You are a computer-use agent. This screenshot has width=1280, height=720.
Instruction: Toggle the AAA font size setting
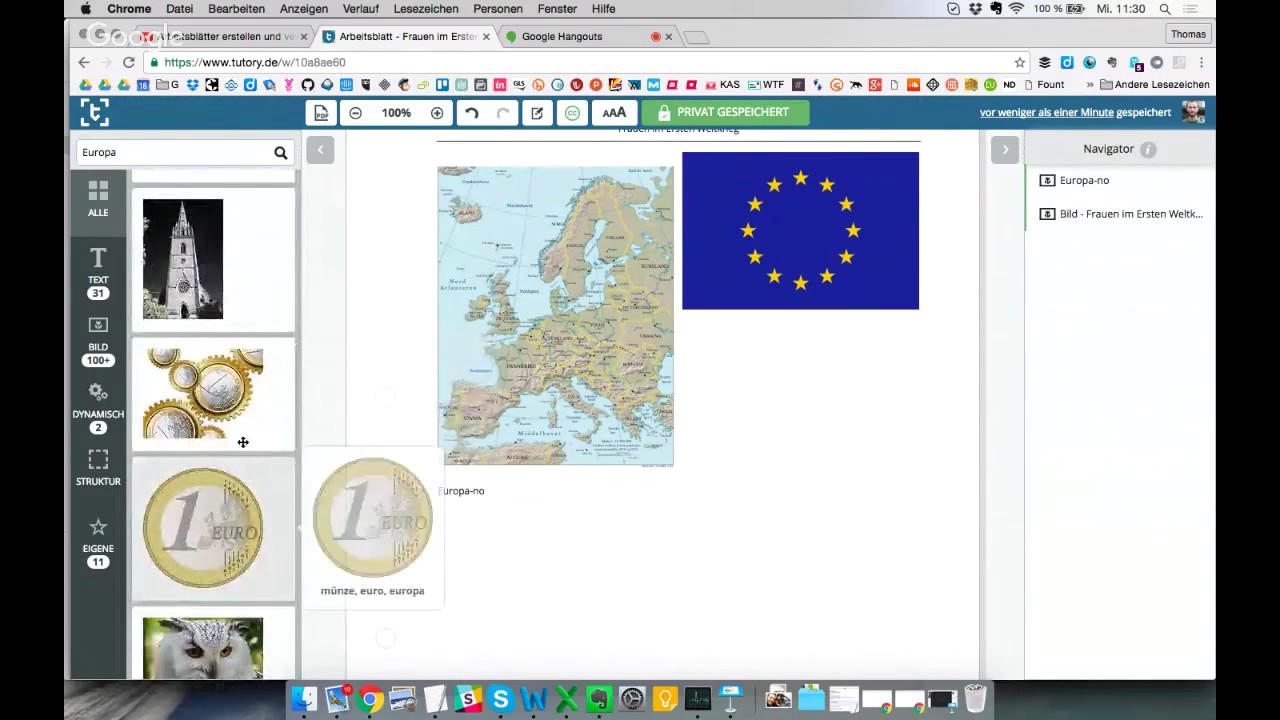point(614,113)
